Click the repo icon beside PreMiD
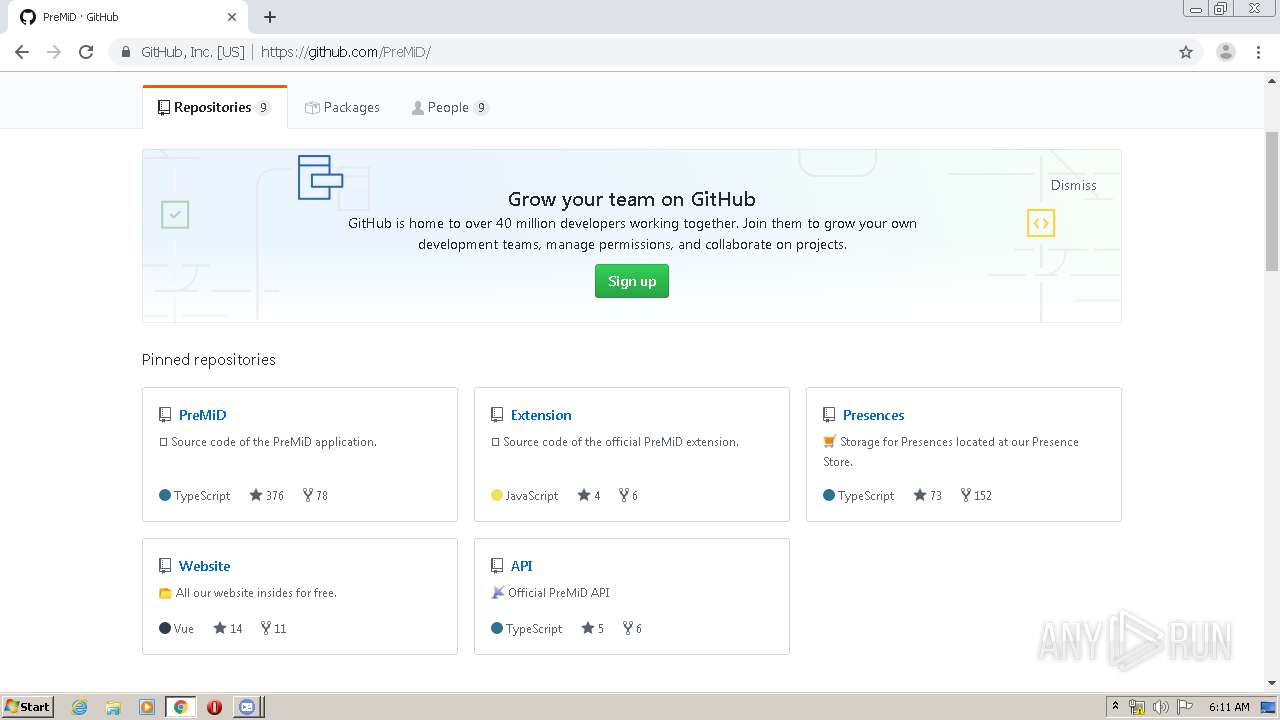The width and height of the screenshot is (1280, 720). (165, 415)
